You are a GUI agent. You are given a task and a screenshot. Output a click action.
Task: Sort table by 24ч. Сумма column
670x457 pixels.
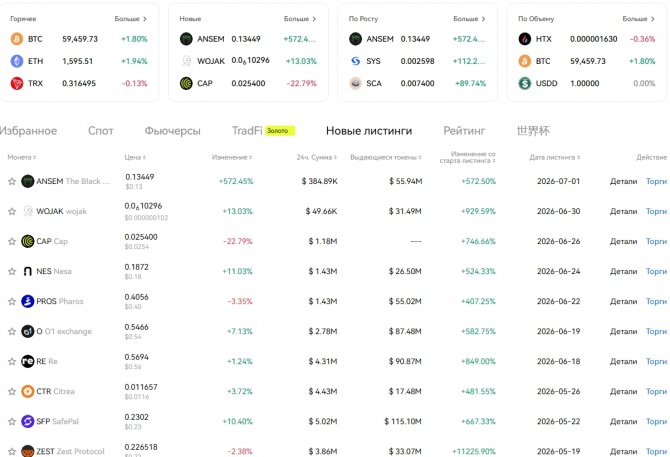[x=317, y=157]
